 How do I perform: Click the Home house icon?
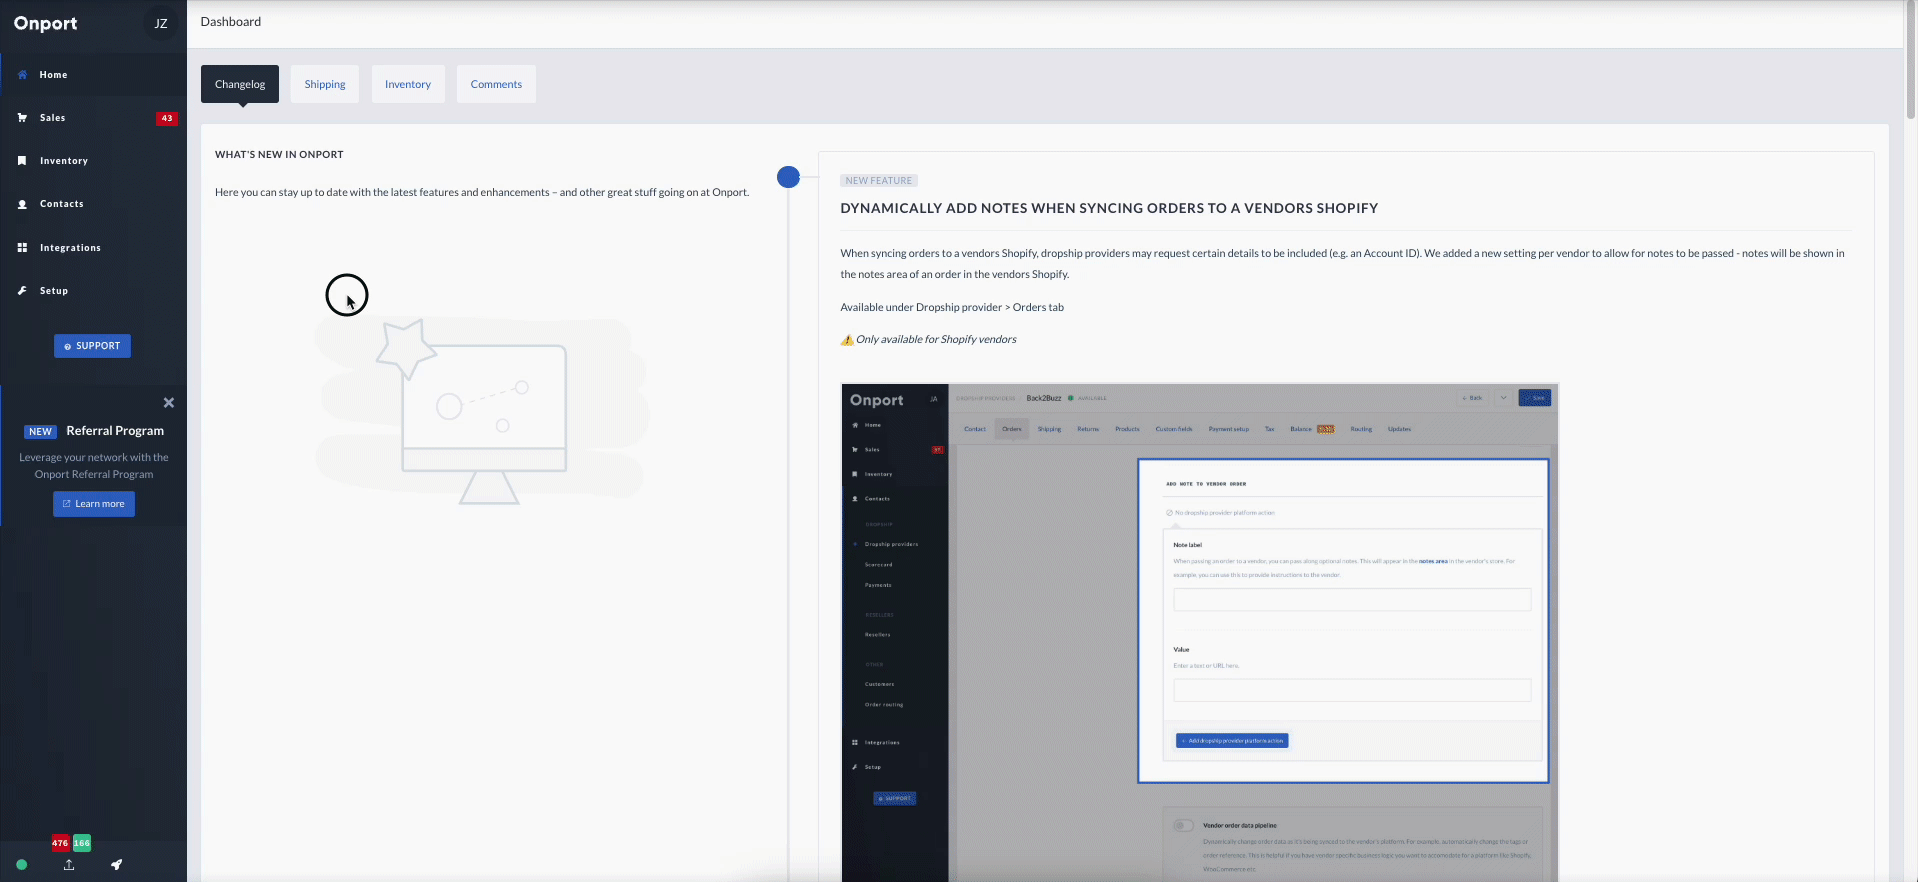pos(22,75)
